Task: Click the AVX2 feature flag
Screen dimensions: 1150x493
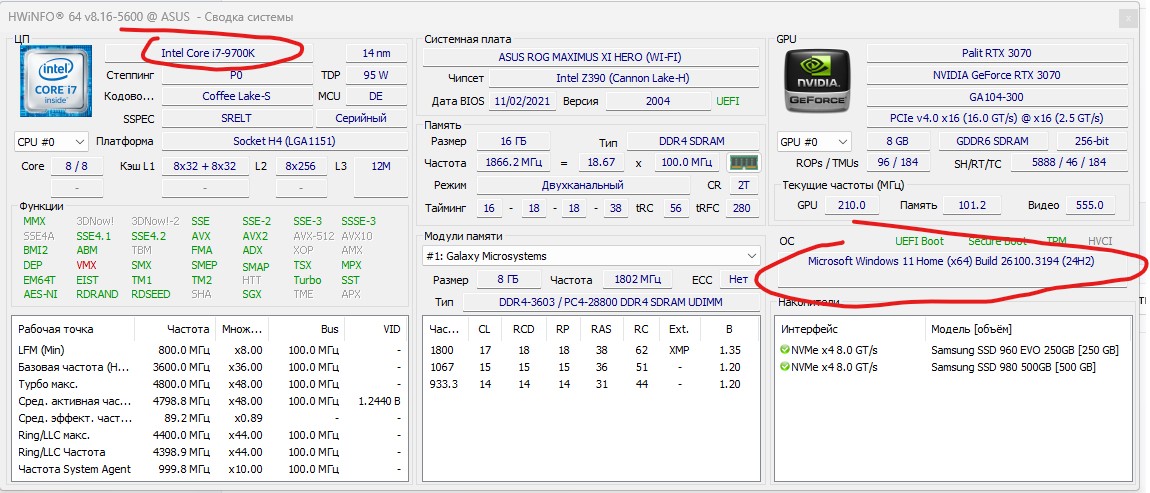Action: tap(254, 236)
